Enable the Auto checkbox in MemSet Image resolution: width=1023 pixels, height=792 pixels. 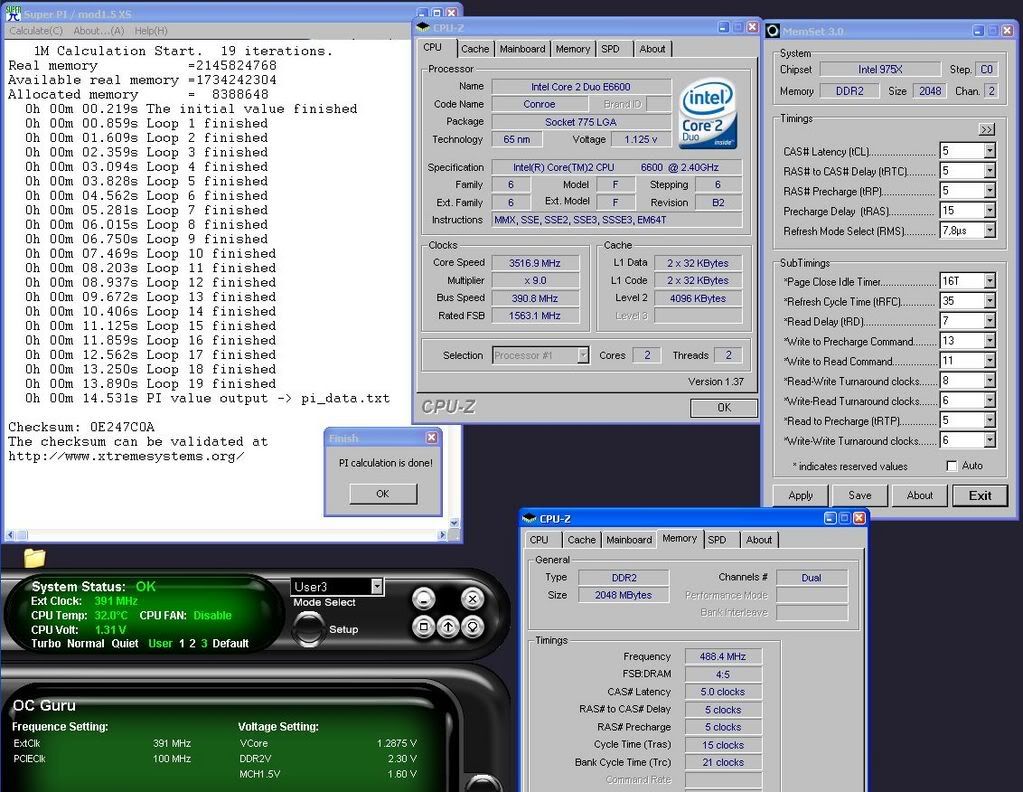pos(952,466)
